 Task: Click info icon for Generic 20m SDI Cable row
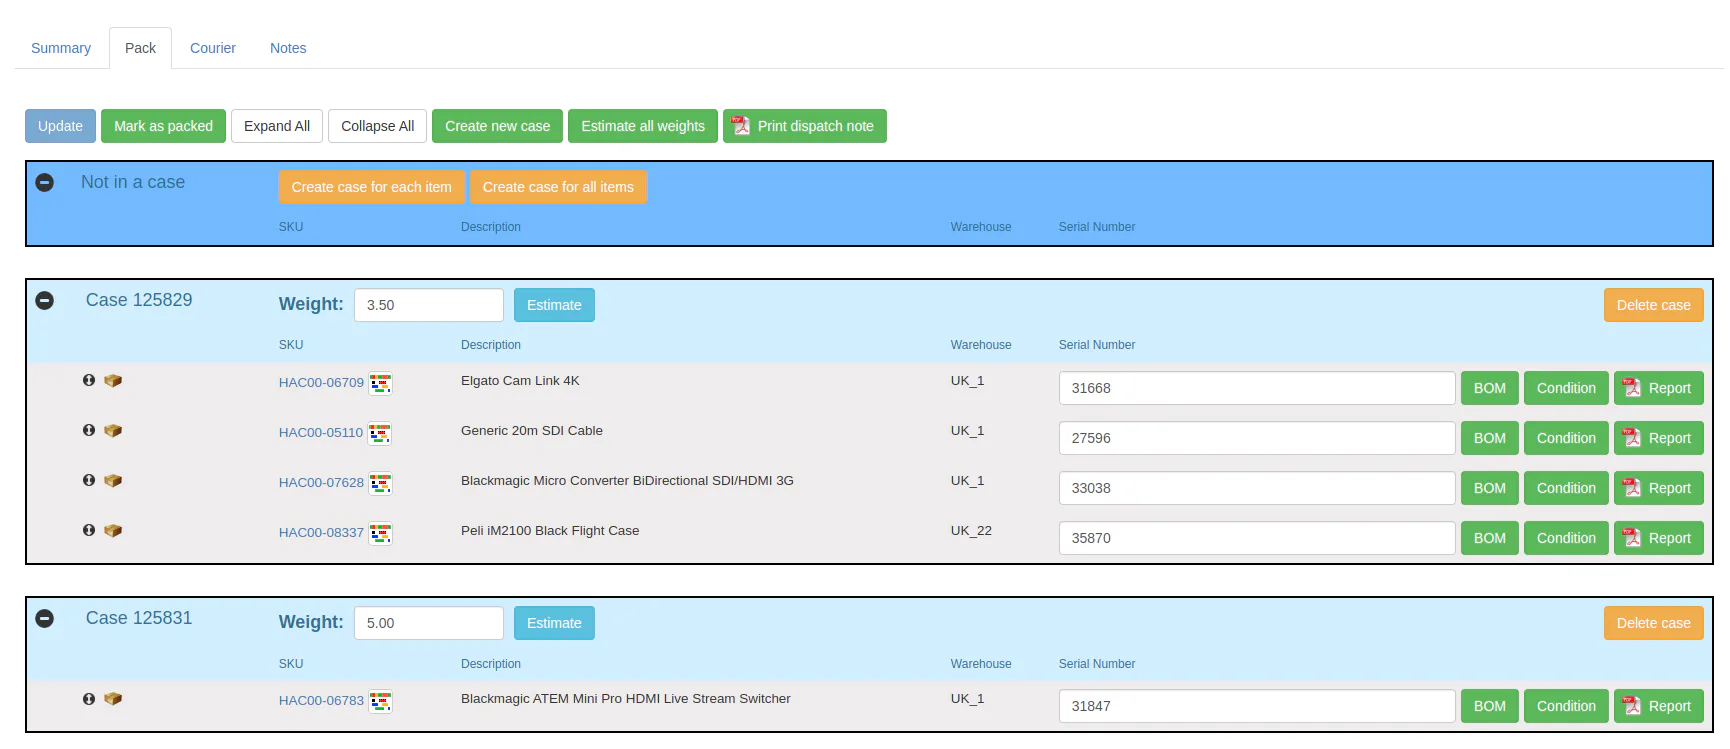click(89, 430)
